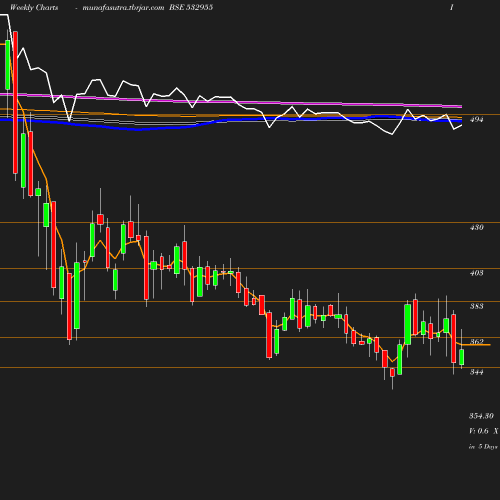Click the 354.30 closing price value

coord(481,416)
